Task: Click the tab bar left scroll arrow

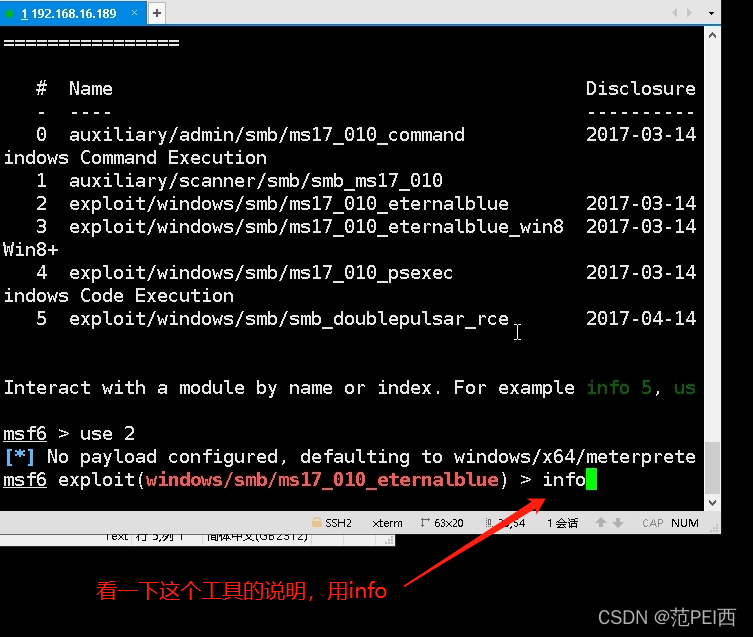Action: click(x=675, y=12)
